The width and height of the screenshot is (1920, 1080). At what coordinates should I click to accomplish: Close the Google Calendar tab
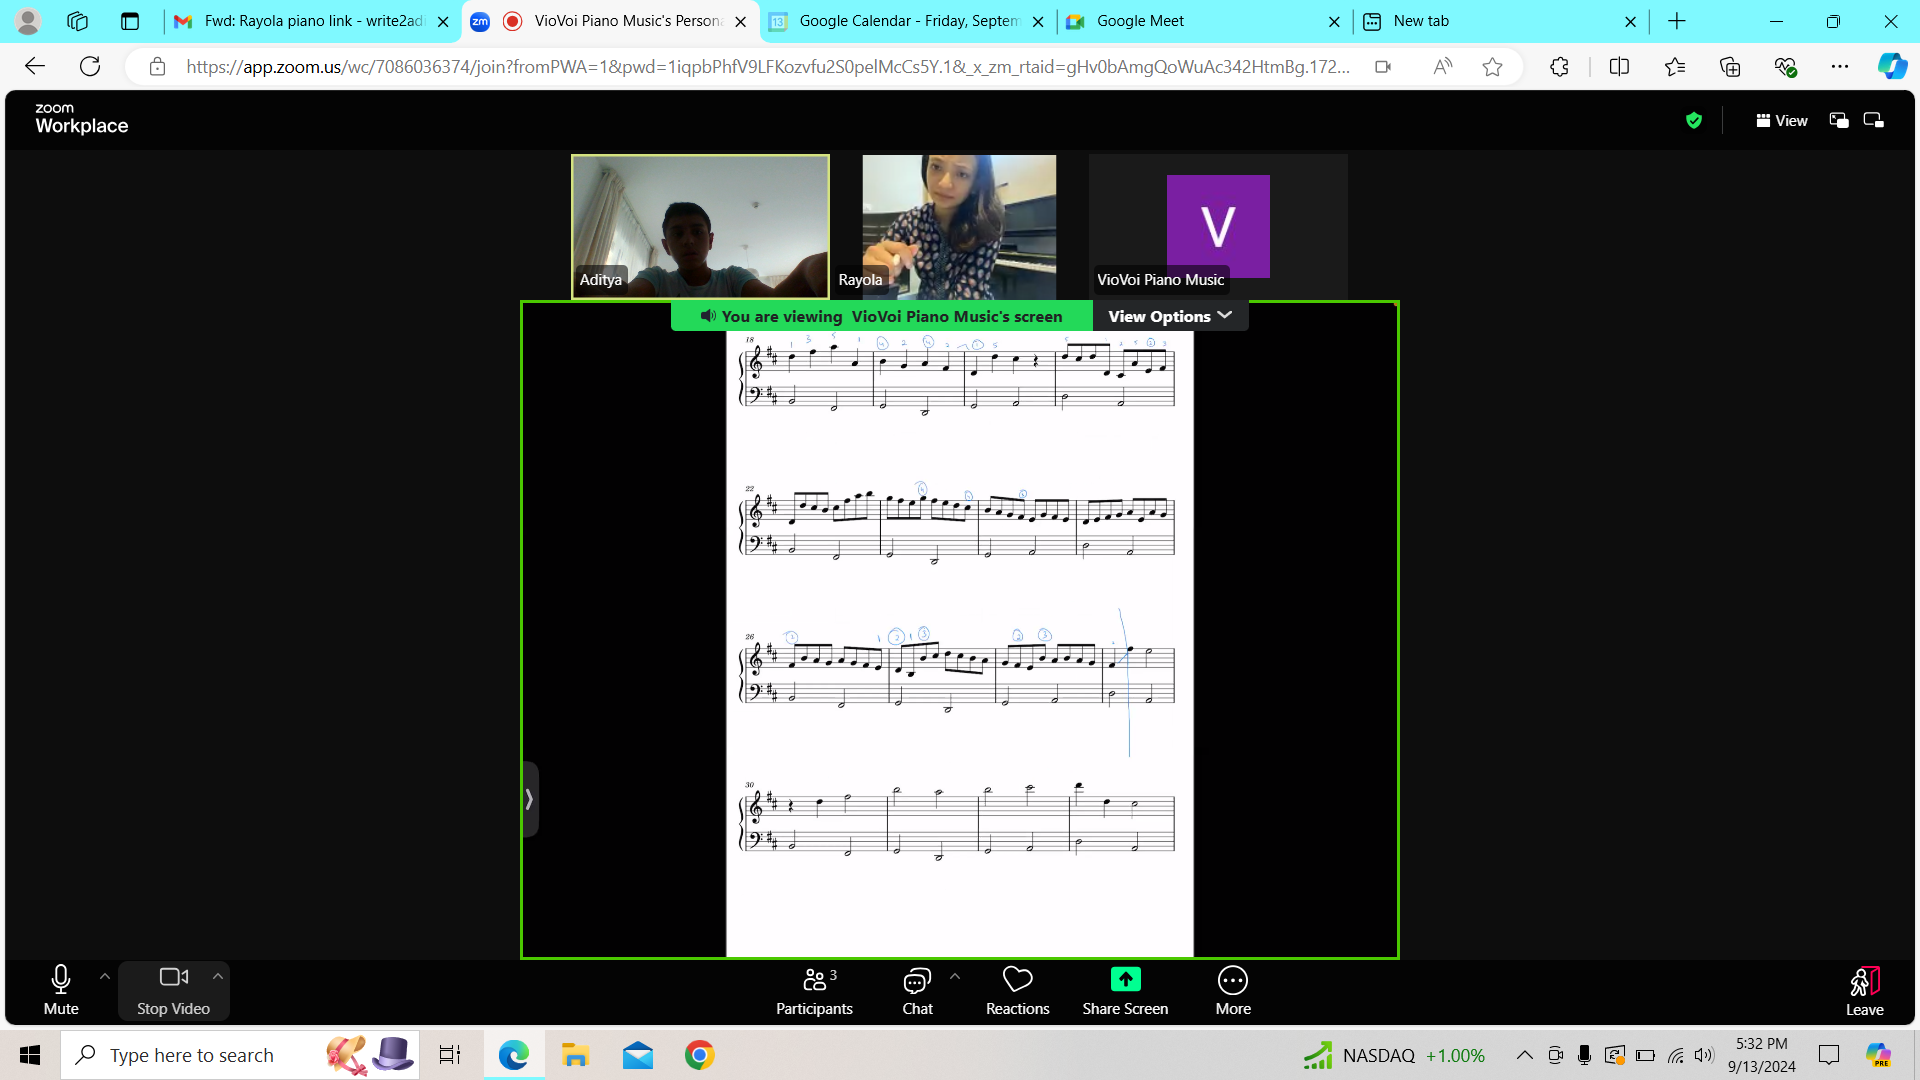coord(1038,21)
